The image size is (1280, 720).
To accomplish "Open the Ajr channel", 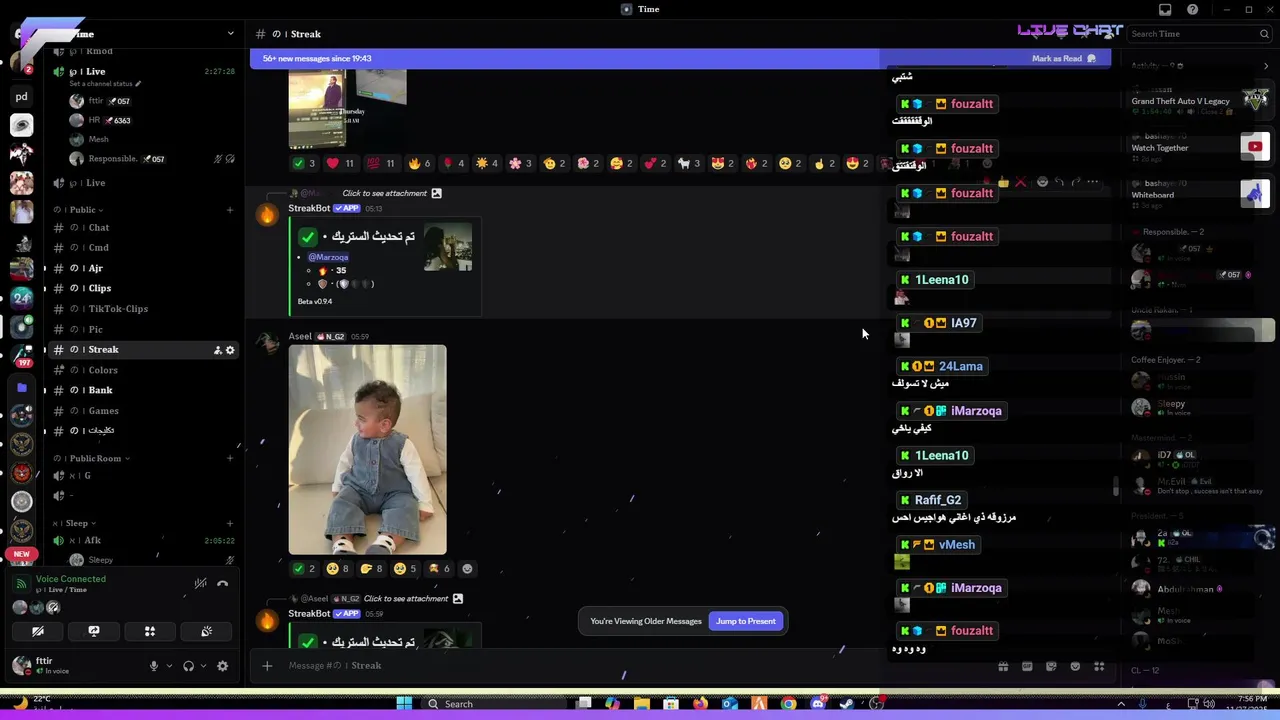I will tap(142, 268).
